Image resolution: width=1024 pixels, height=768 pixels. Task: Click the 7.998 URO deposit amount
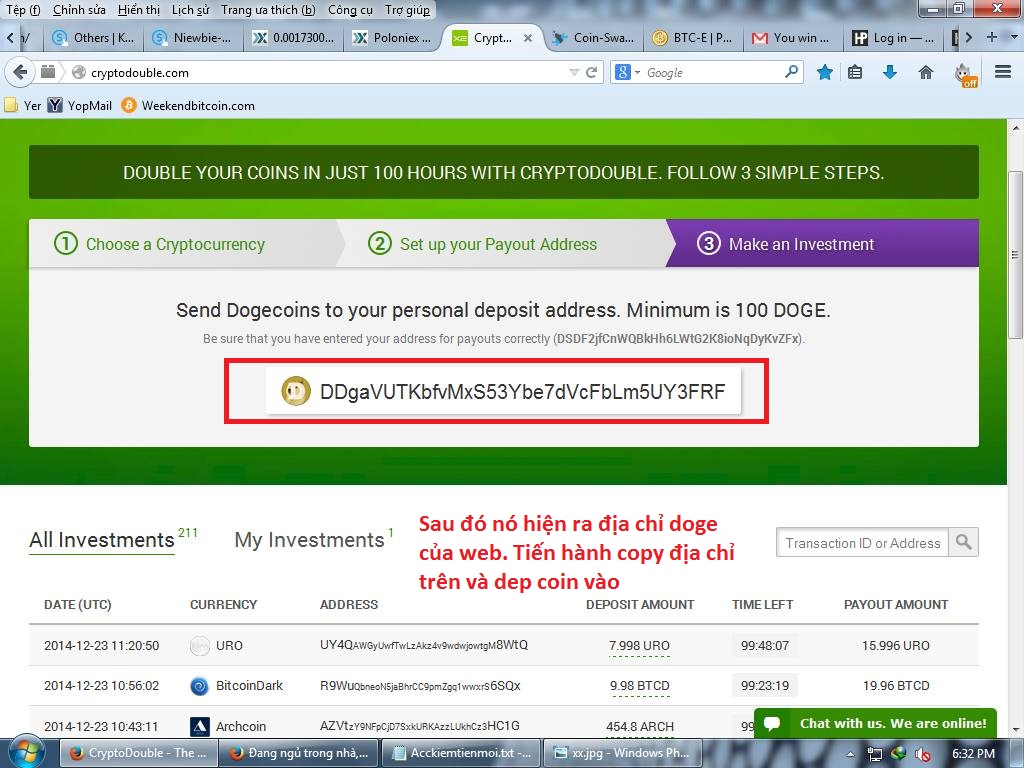(x=639, y=645)
